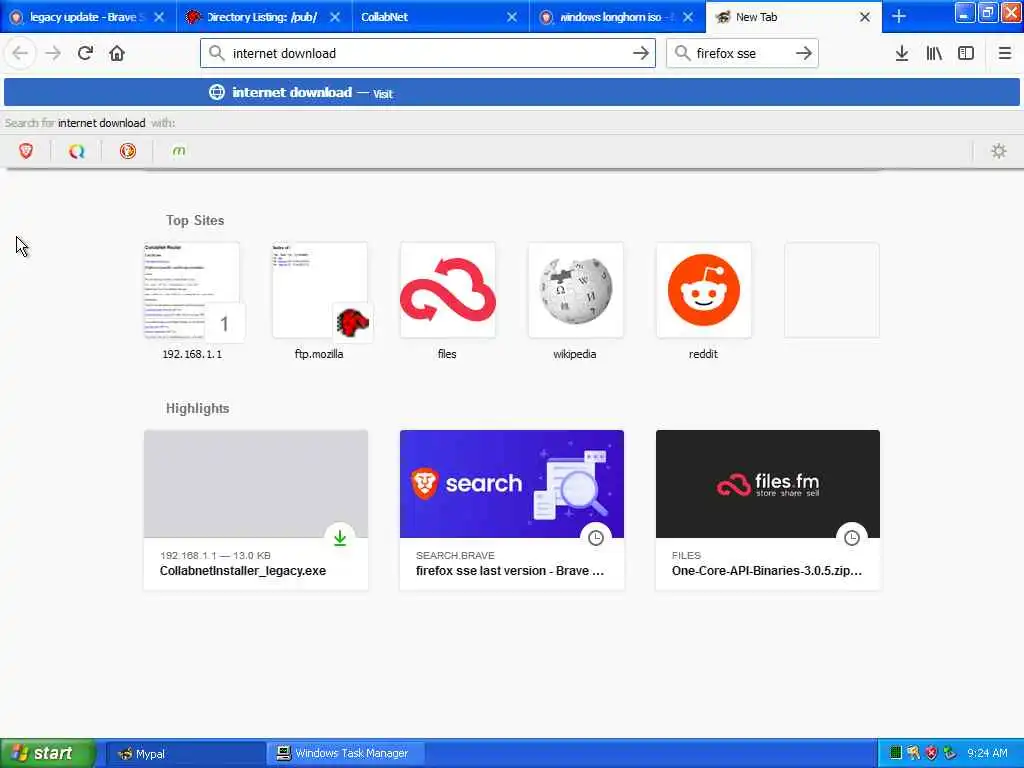Close the Directory Listing /pub/ tab

coord(335,17)
